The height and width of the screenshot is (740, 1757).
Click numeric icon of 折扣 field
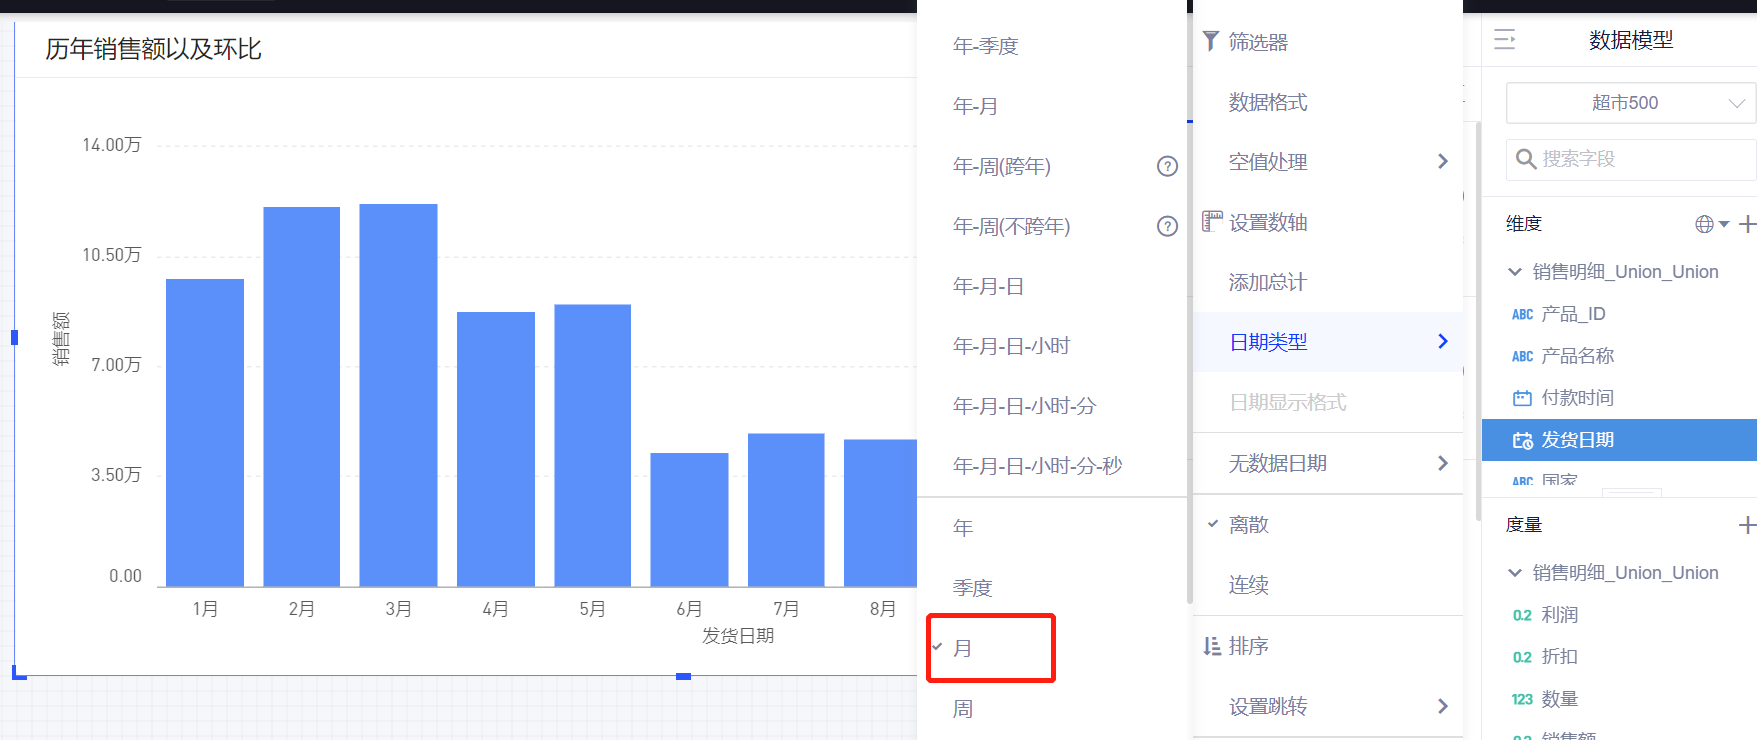tap(1522, 657)
